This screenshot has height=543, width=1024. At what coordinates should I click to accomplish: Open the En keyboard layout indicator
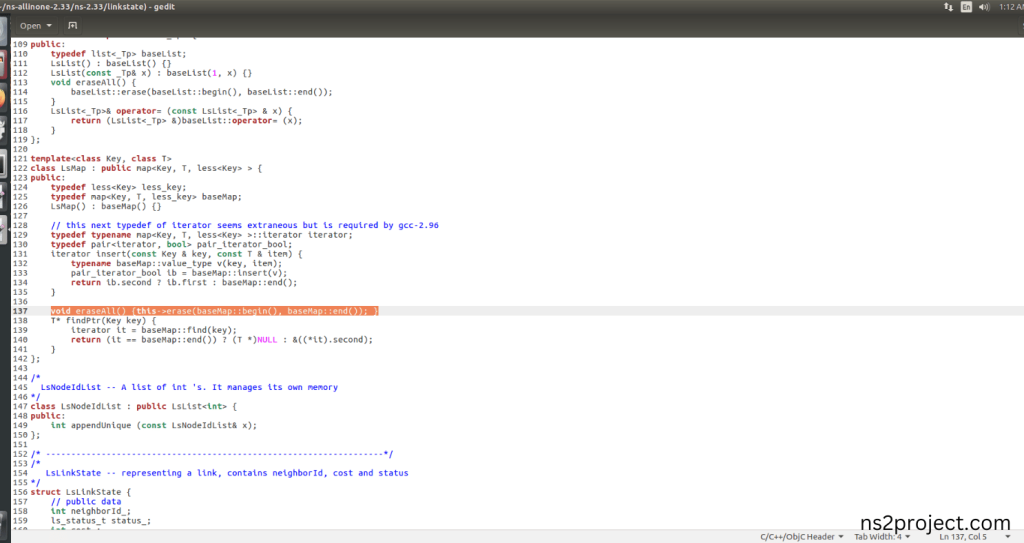point(966,7)
